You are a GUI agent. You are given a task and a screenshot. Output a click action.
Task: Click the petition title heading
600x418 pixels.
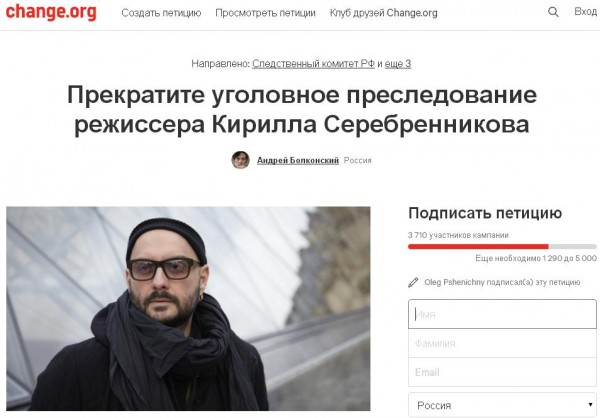click(302, 109)
